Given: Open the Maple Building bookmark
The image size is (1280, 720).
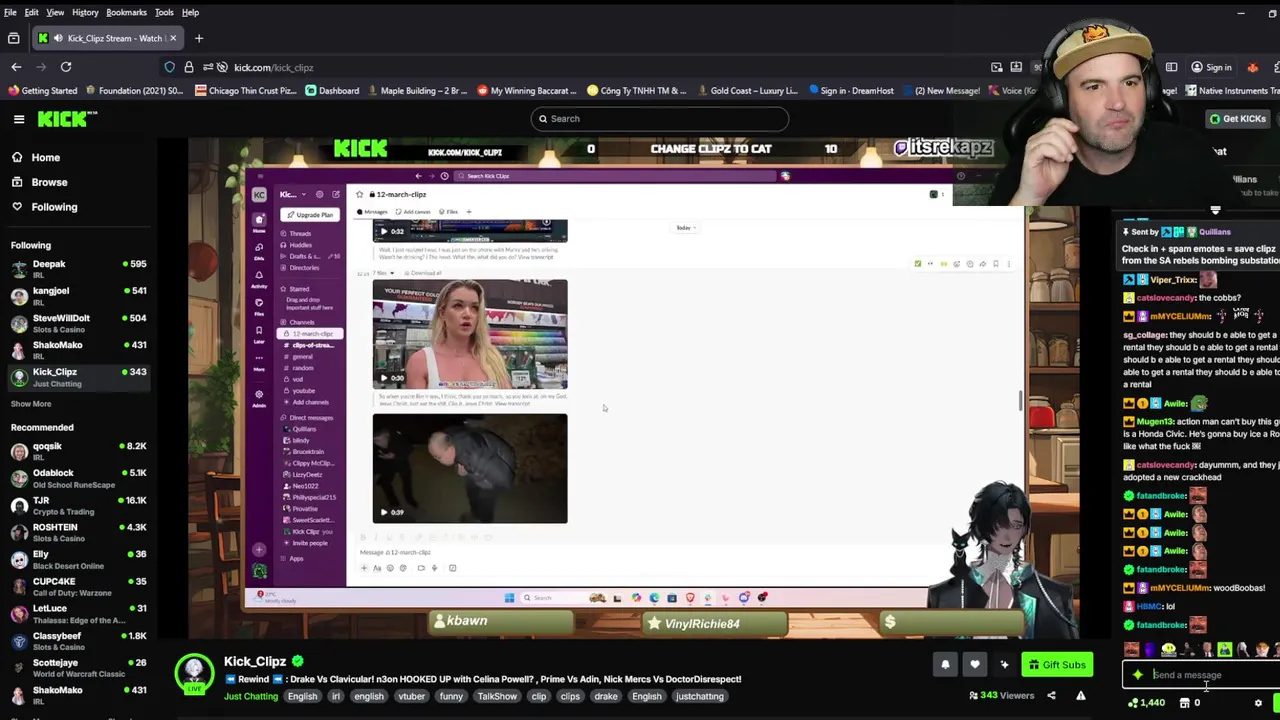Looking at the screenshot, I should [x=417, y=90].
